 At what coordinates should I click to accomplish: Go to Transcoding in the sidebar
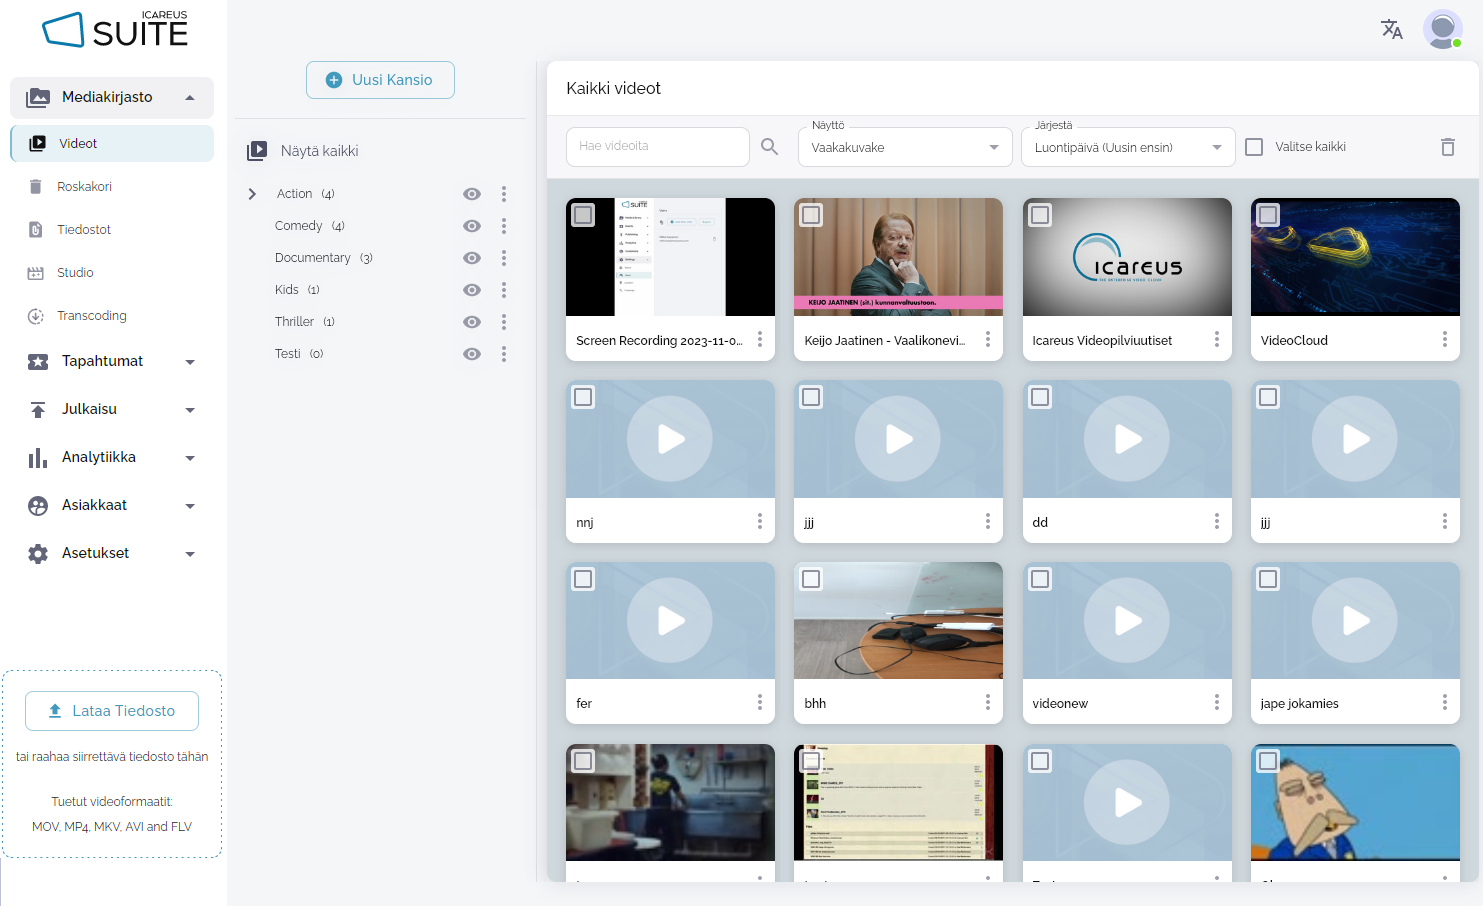pos(91,316)
